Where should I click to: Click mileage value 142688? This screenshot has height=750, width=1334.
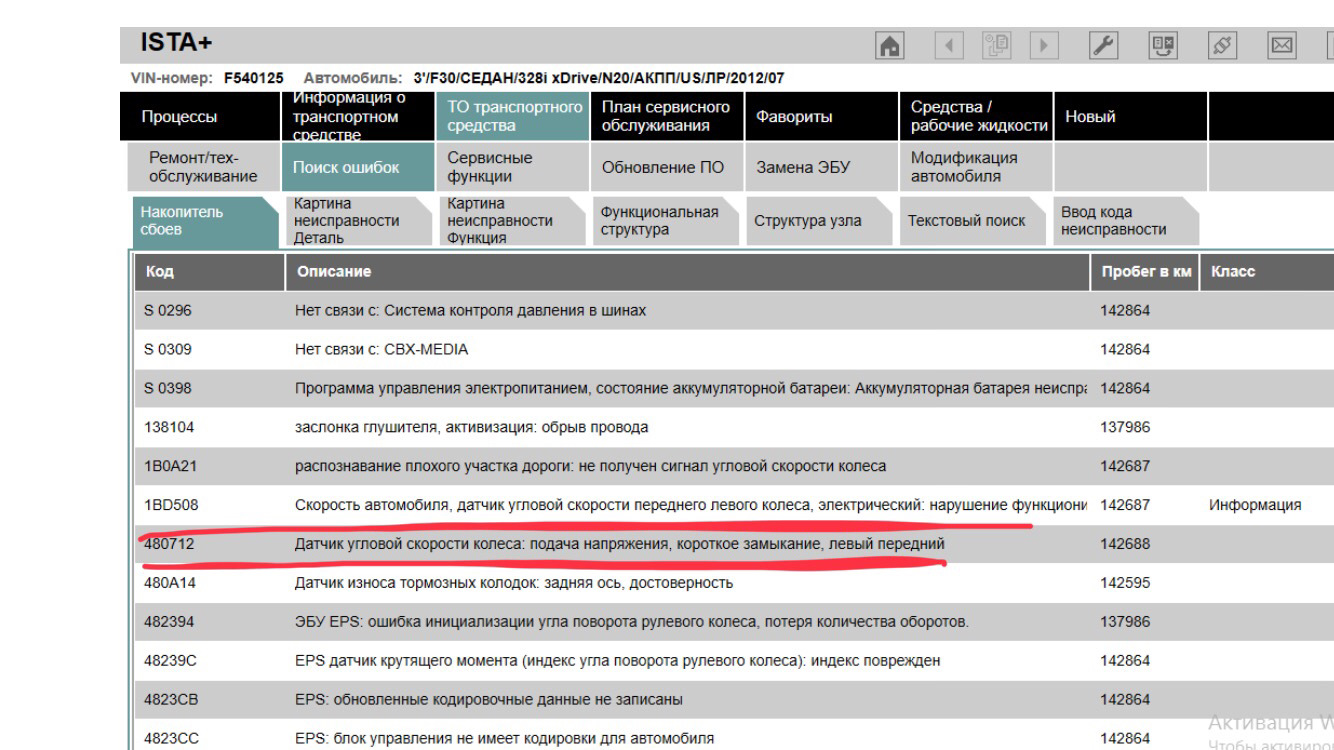tap(1125, 545)
